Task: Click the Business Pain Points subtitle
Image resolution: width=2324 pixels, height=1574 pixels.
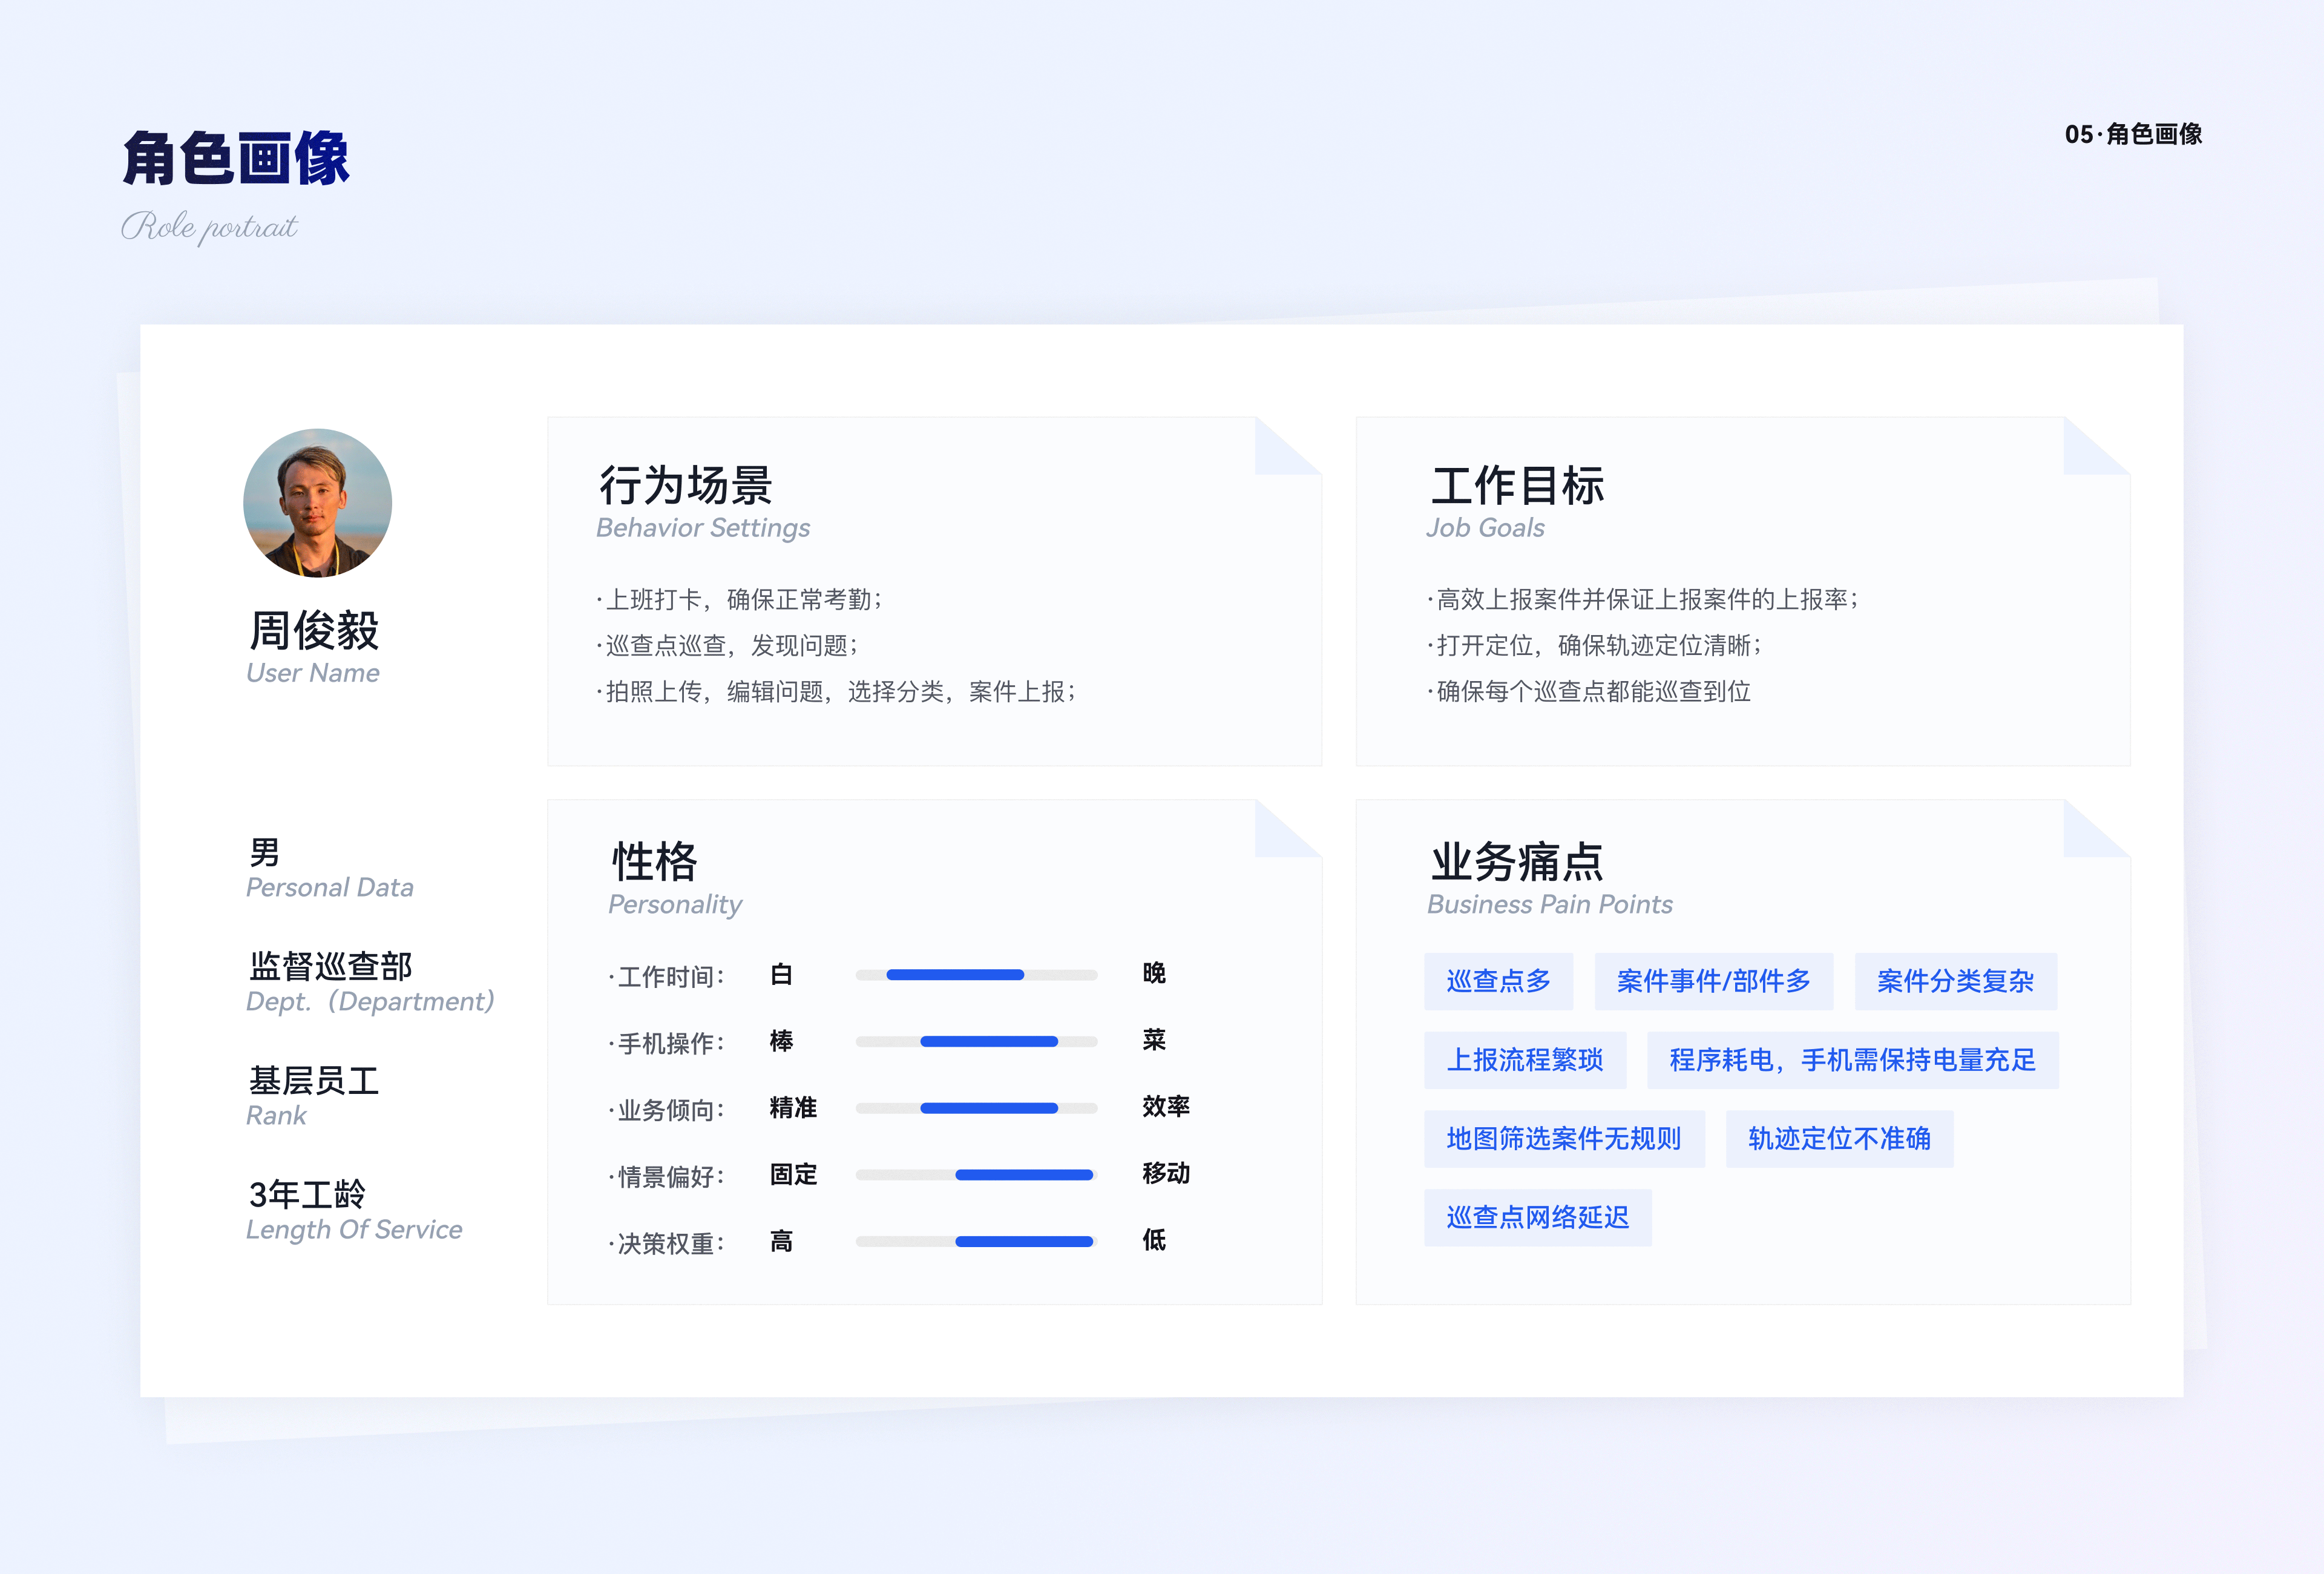Action: click(1549, 905)
